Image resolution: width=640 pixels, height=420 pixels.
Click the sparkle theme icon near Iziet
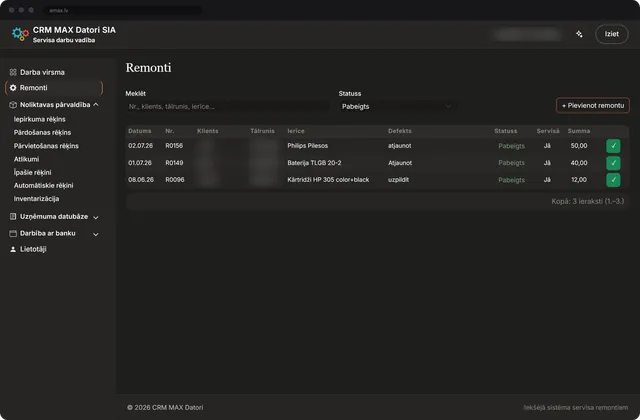(579, 34)
